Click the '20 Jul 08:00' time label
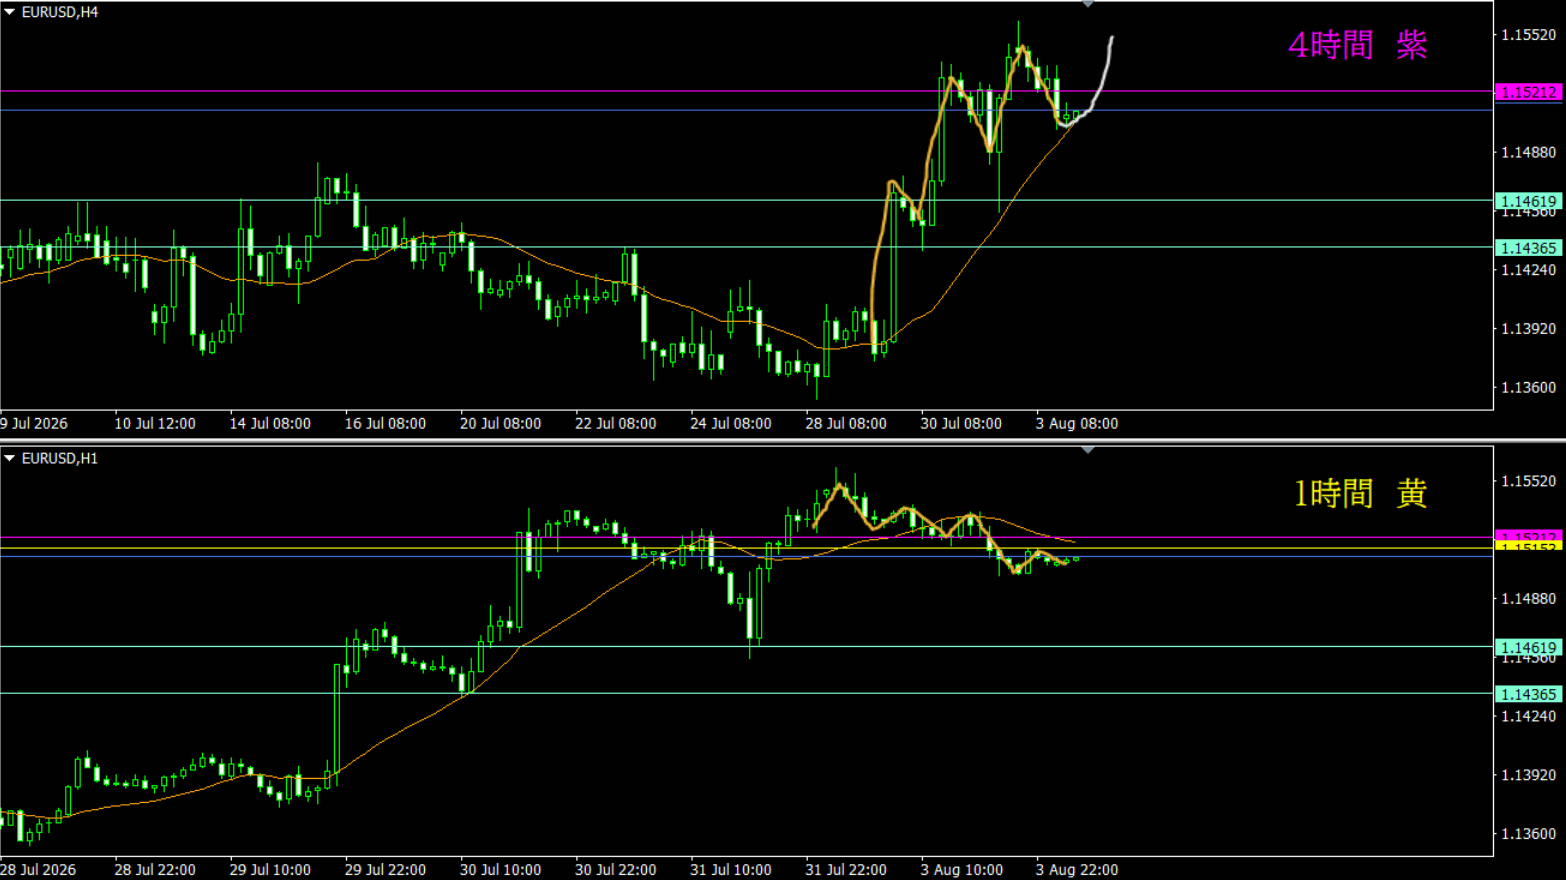Screen dimensions: 1566x880 (500, 424)
